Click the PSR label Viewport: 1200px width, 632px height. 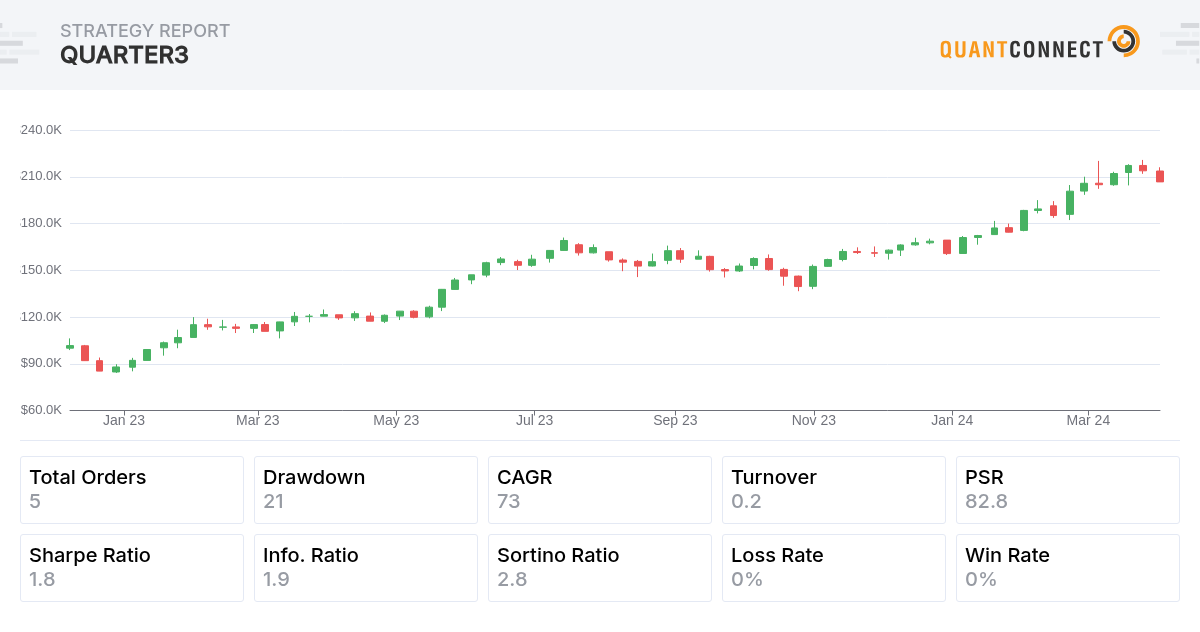985,477
